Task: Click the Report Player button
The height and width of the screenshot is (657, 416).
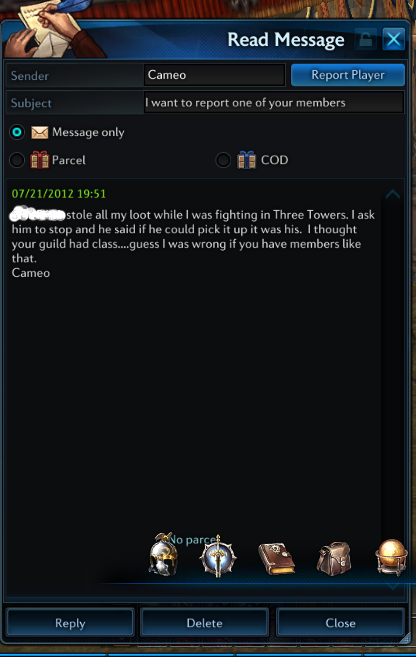Action: [x=348, y=75]
